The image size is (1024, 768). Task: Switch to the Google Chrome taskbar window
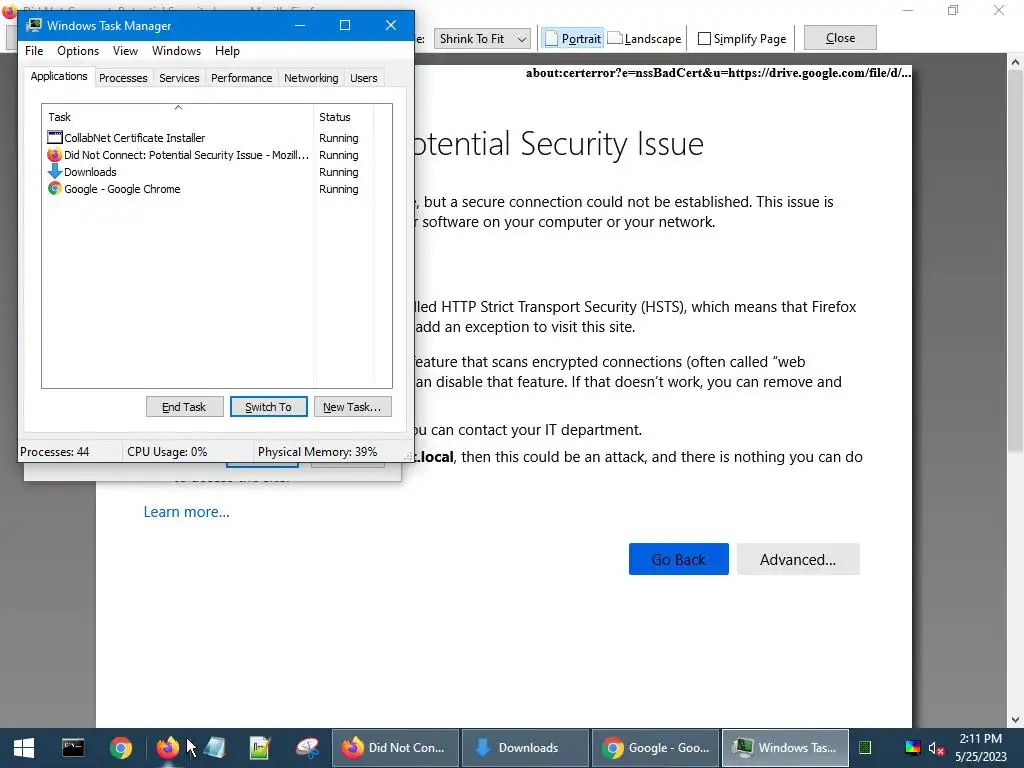[655, 748]
